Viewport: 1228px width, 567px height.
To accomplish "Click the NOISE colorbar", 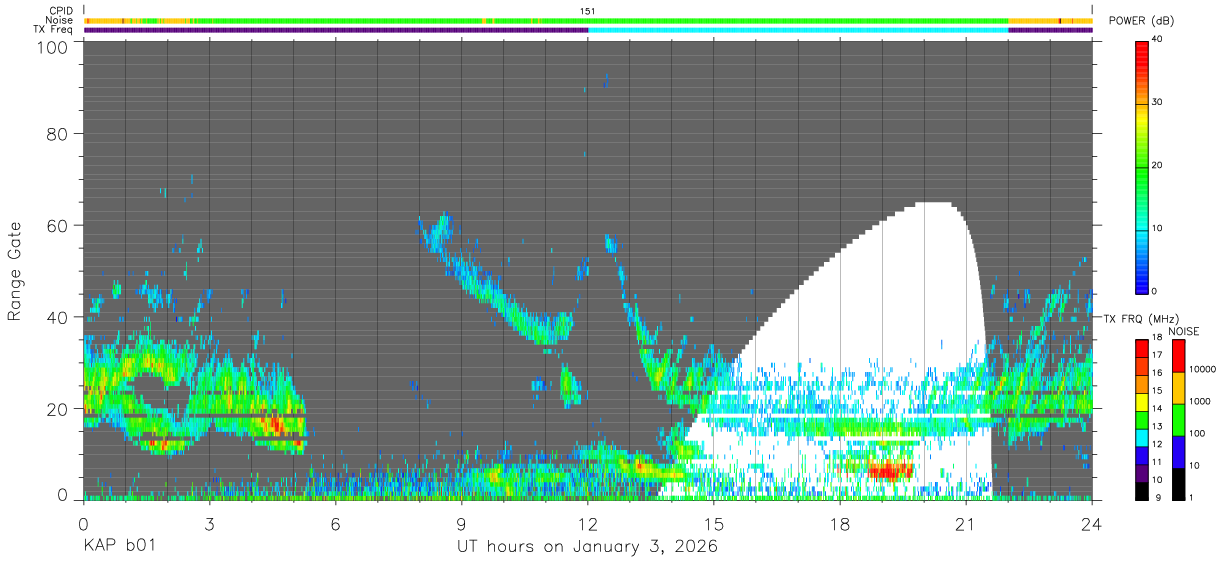I will coord(1177,418).
